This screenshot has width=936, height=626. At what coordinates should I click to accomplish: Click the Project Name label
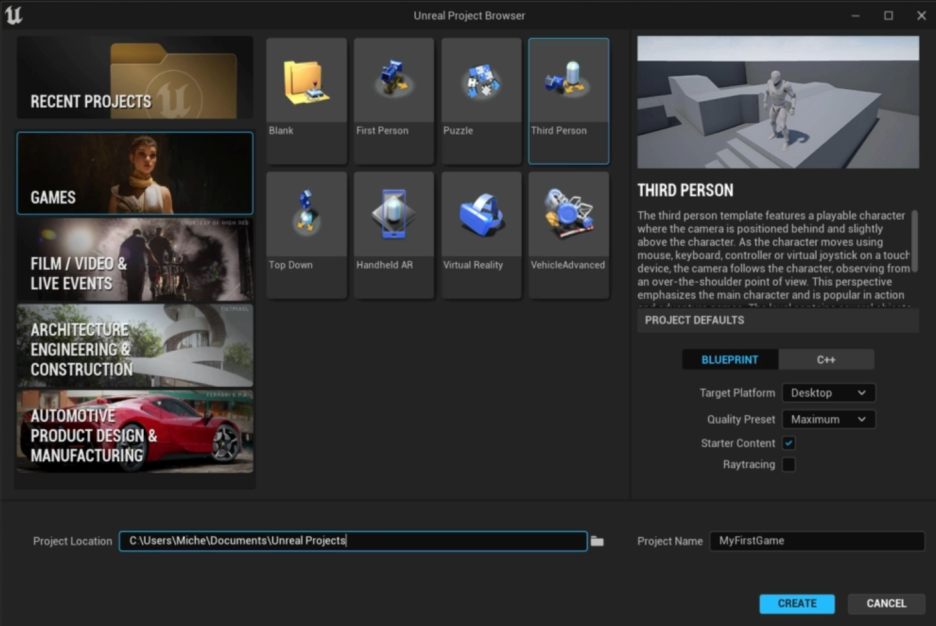[x=670, y=541]
